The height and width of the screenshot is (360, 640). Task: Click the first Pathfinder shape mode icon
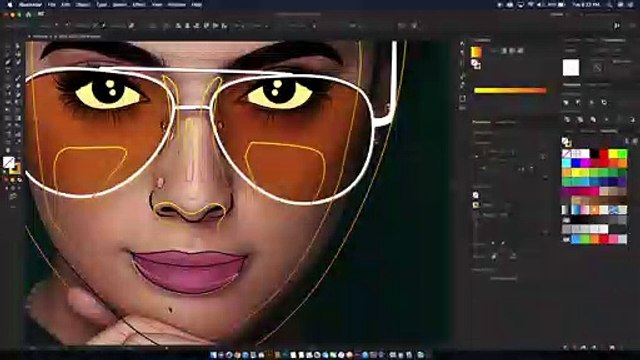[566, 102]
